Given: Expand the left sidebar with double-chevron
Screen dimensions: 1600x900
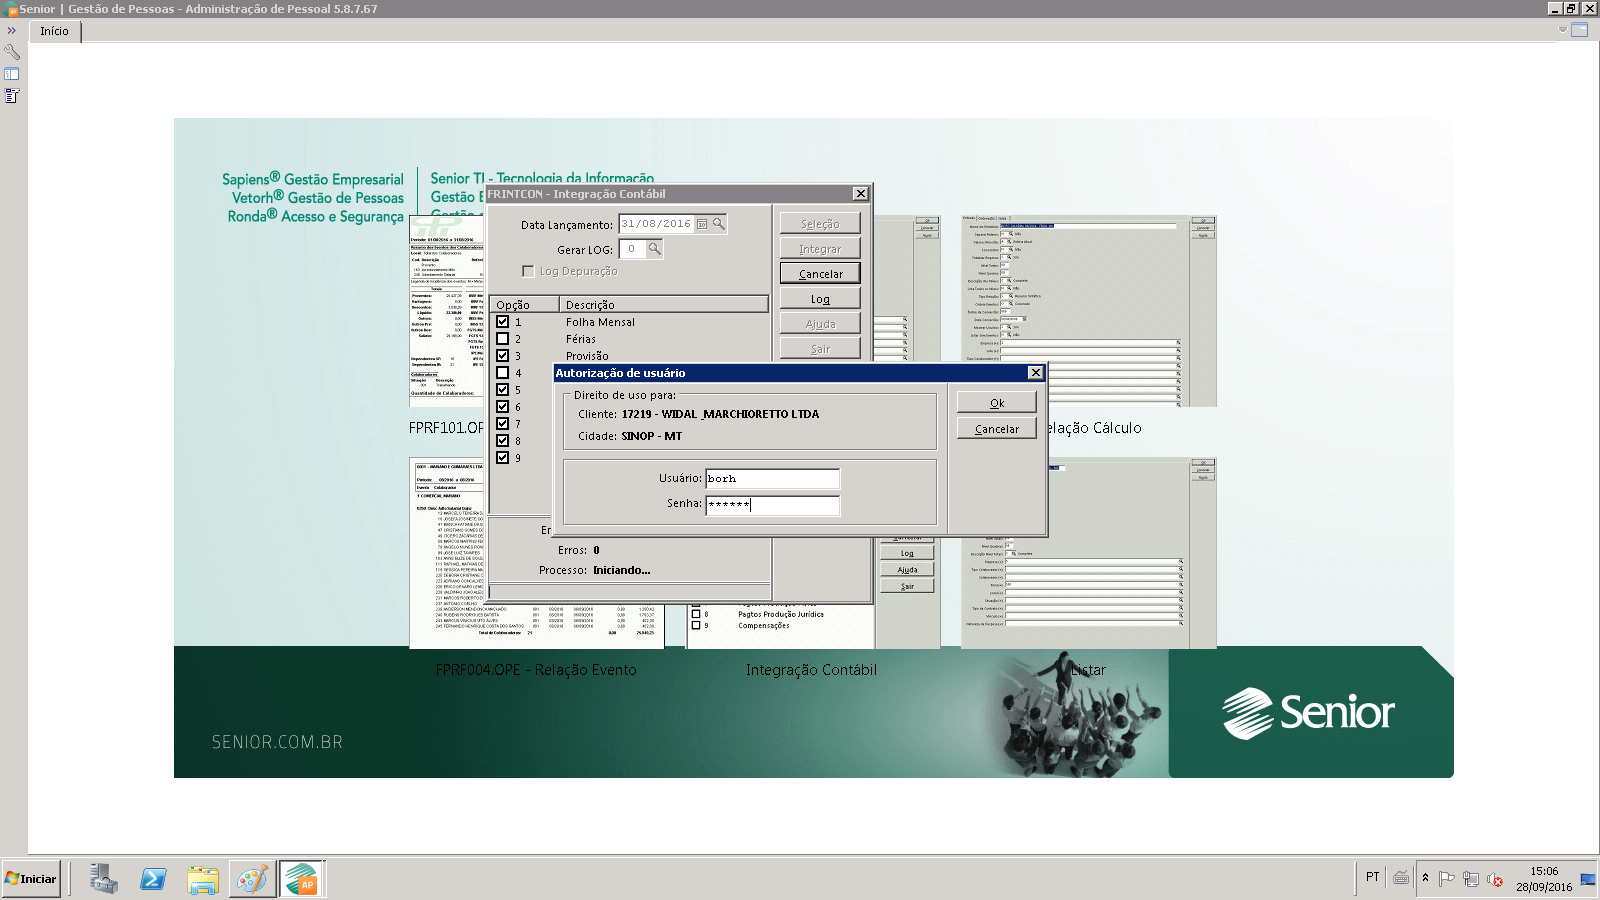Looking at the screenshot, I should coord(12,31).
